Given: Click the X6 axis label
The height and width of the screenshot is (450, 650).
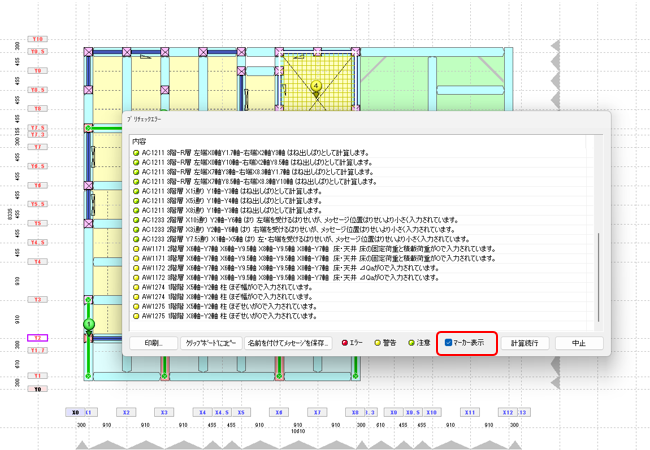Looking at the screenshot, I should point(279,412).
